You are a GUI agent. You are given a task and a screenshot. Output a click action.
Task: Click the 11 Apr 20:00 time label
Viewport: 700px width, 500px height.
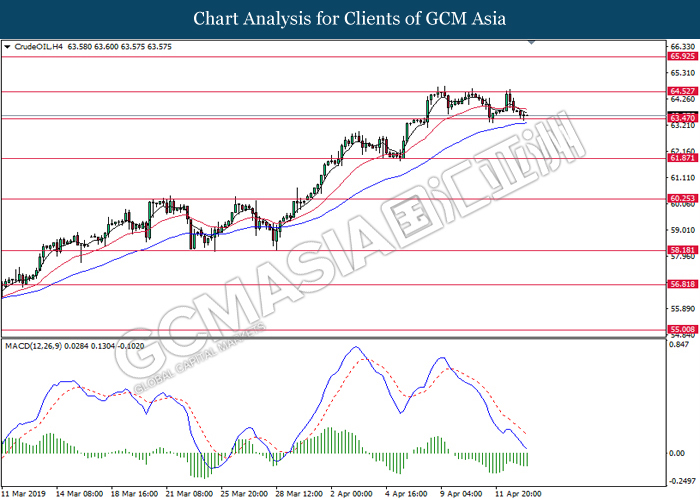(518, 494)
